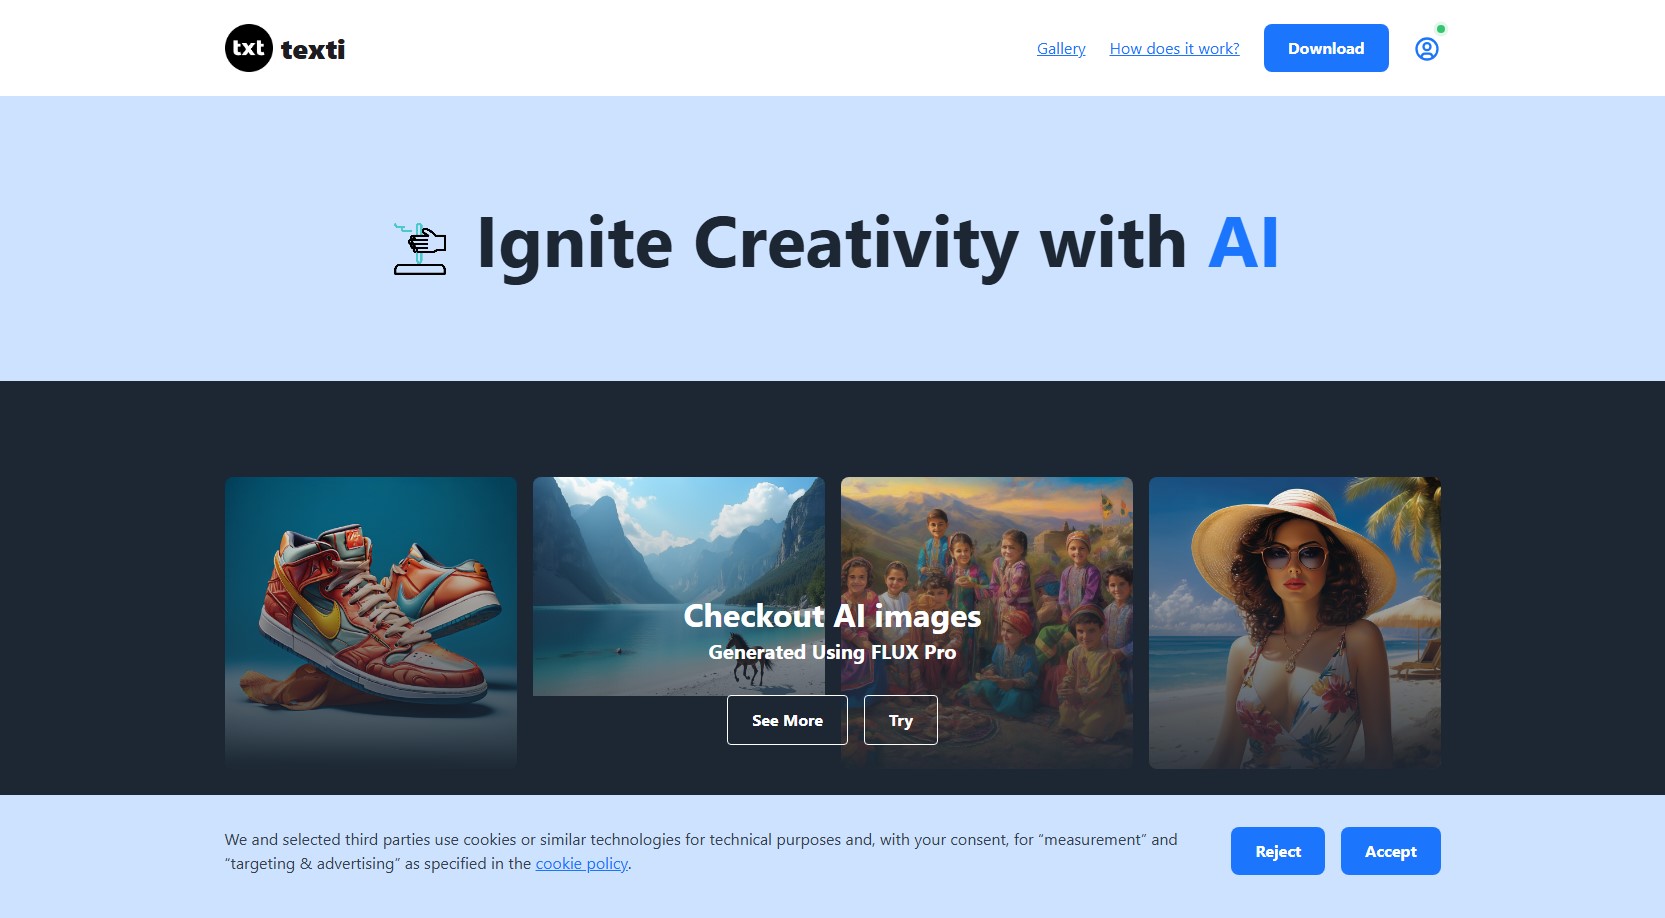Select the colorful sneakers thumbnail
1665x918 pixels.
click(371, 623)
